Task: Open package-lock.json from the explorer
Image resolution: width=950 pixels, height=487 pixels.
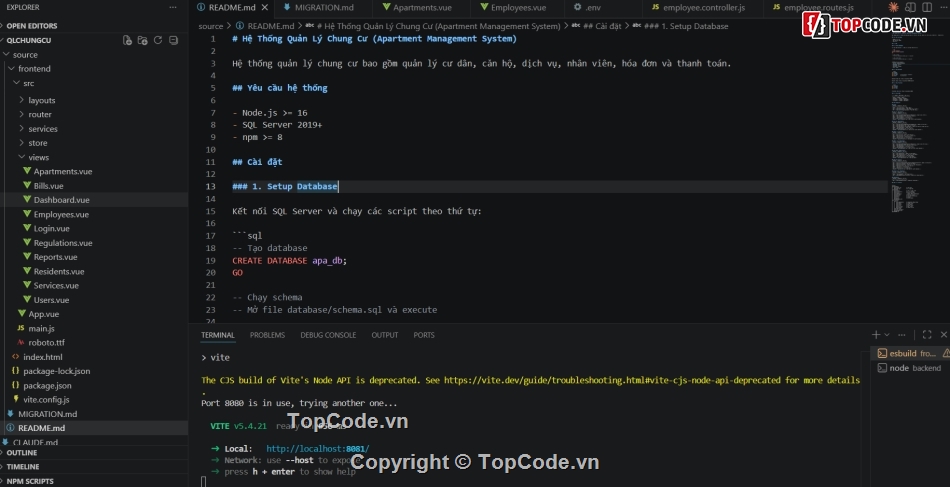Action: [56, 371]
